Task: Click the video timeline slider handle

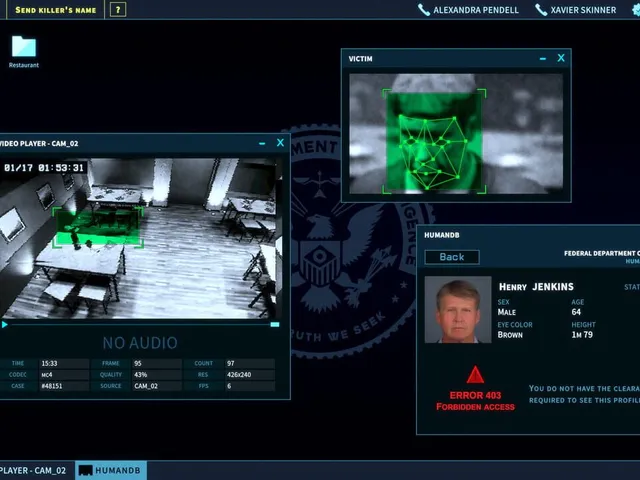Action: [275, 324]
